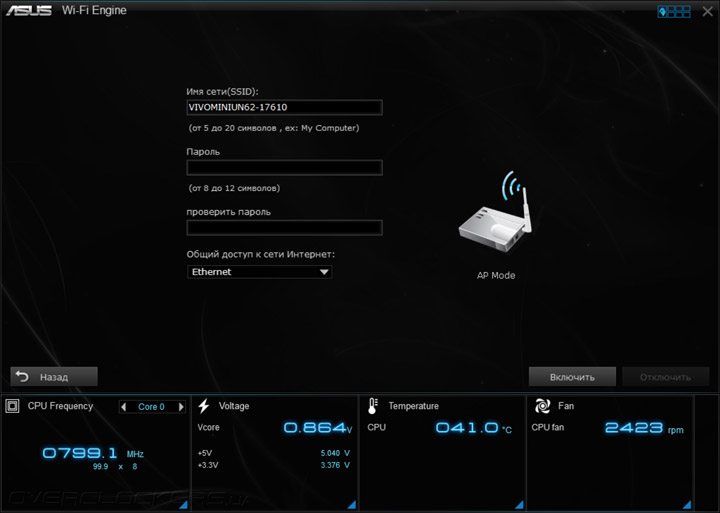The width and height of the screenshot is (720, 513).
Task: Click the Temperature thermometer icon
Action: click(x=373, y=406)
